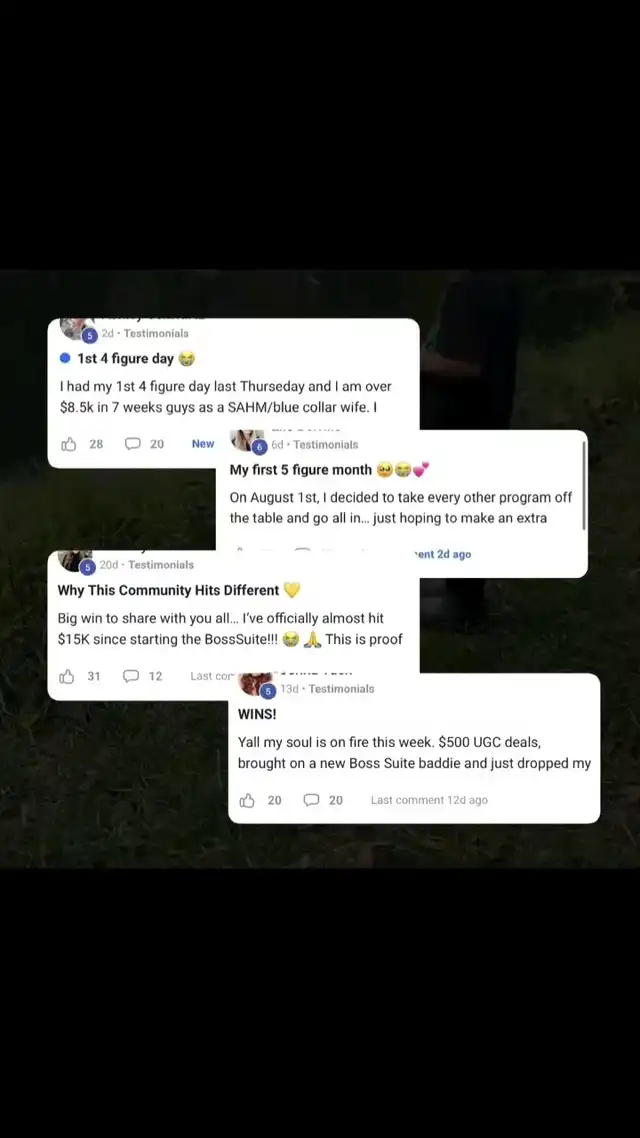Like the "Why This Community Hits Different" post
This screenshot has width=640, height=1138.
coord(67,676)
